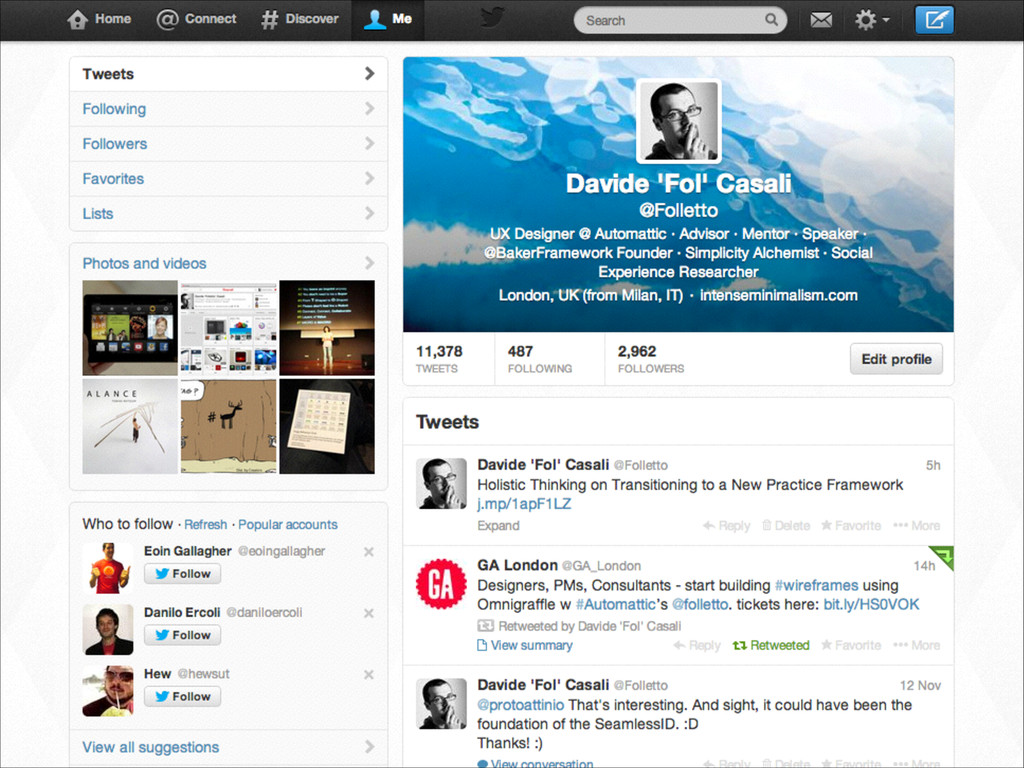Reply to the Holistic Thinking tweet
The height and width of the screenshot is (768, 1024).
(x=726, y=526)
